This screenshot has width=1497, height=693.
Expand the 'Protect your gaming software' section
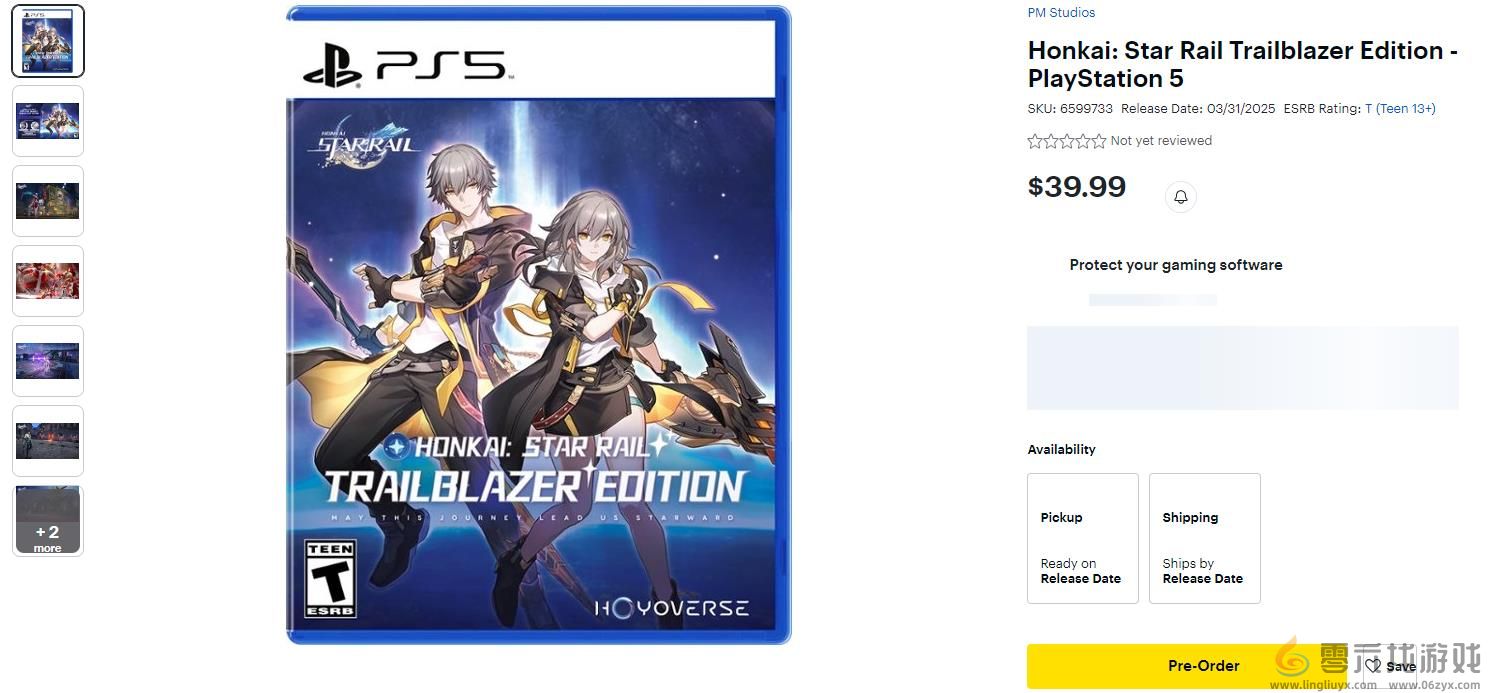pyautogui.click(x=1175, y=264)
